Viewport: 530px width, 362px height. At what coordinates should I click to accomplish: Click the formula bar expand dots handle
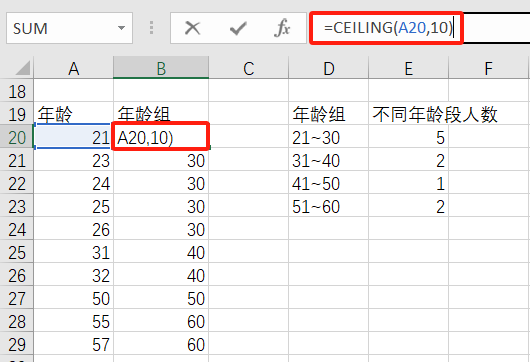coord(151,28)
